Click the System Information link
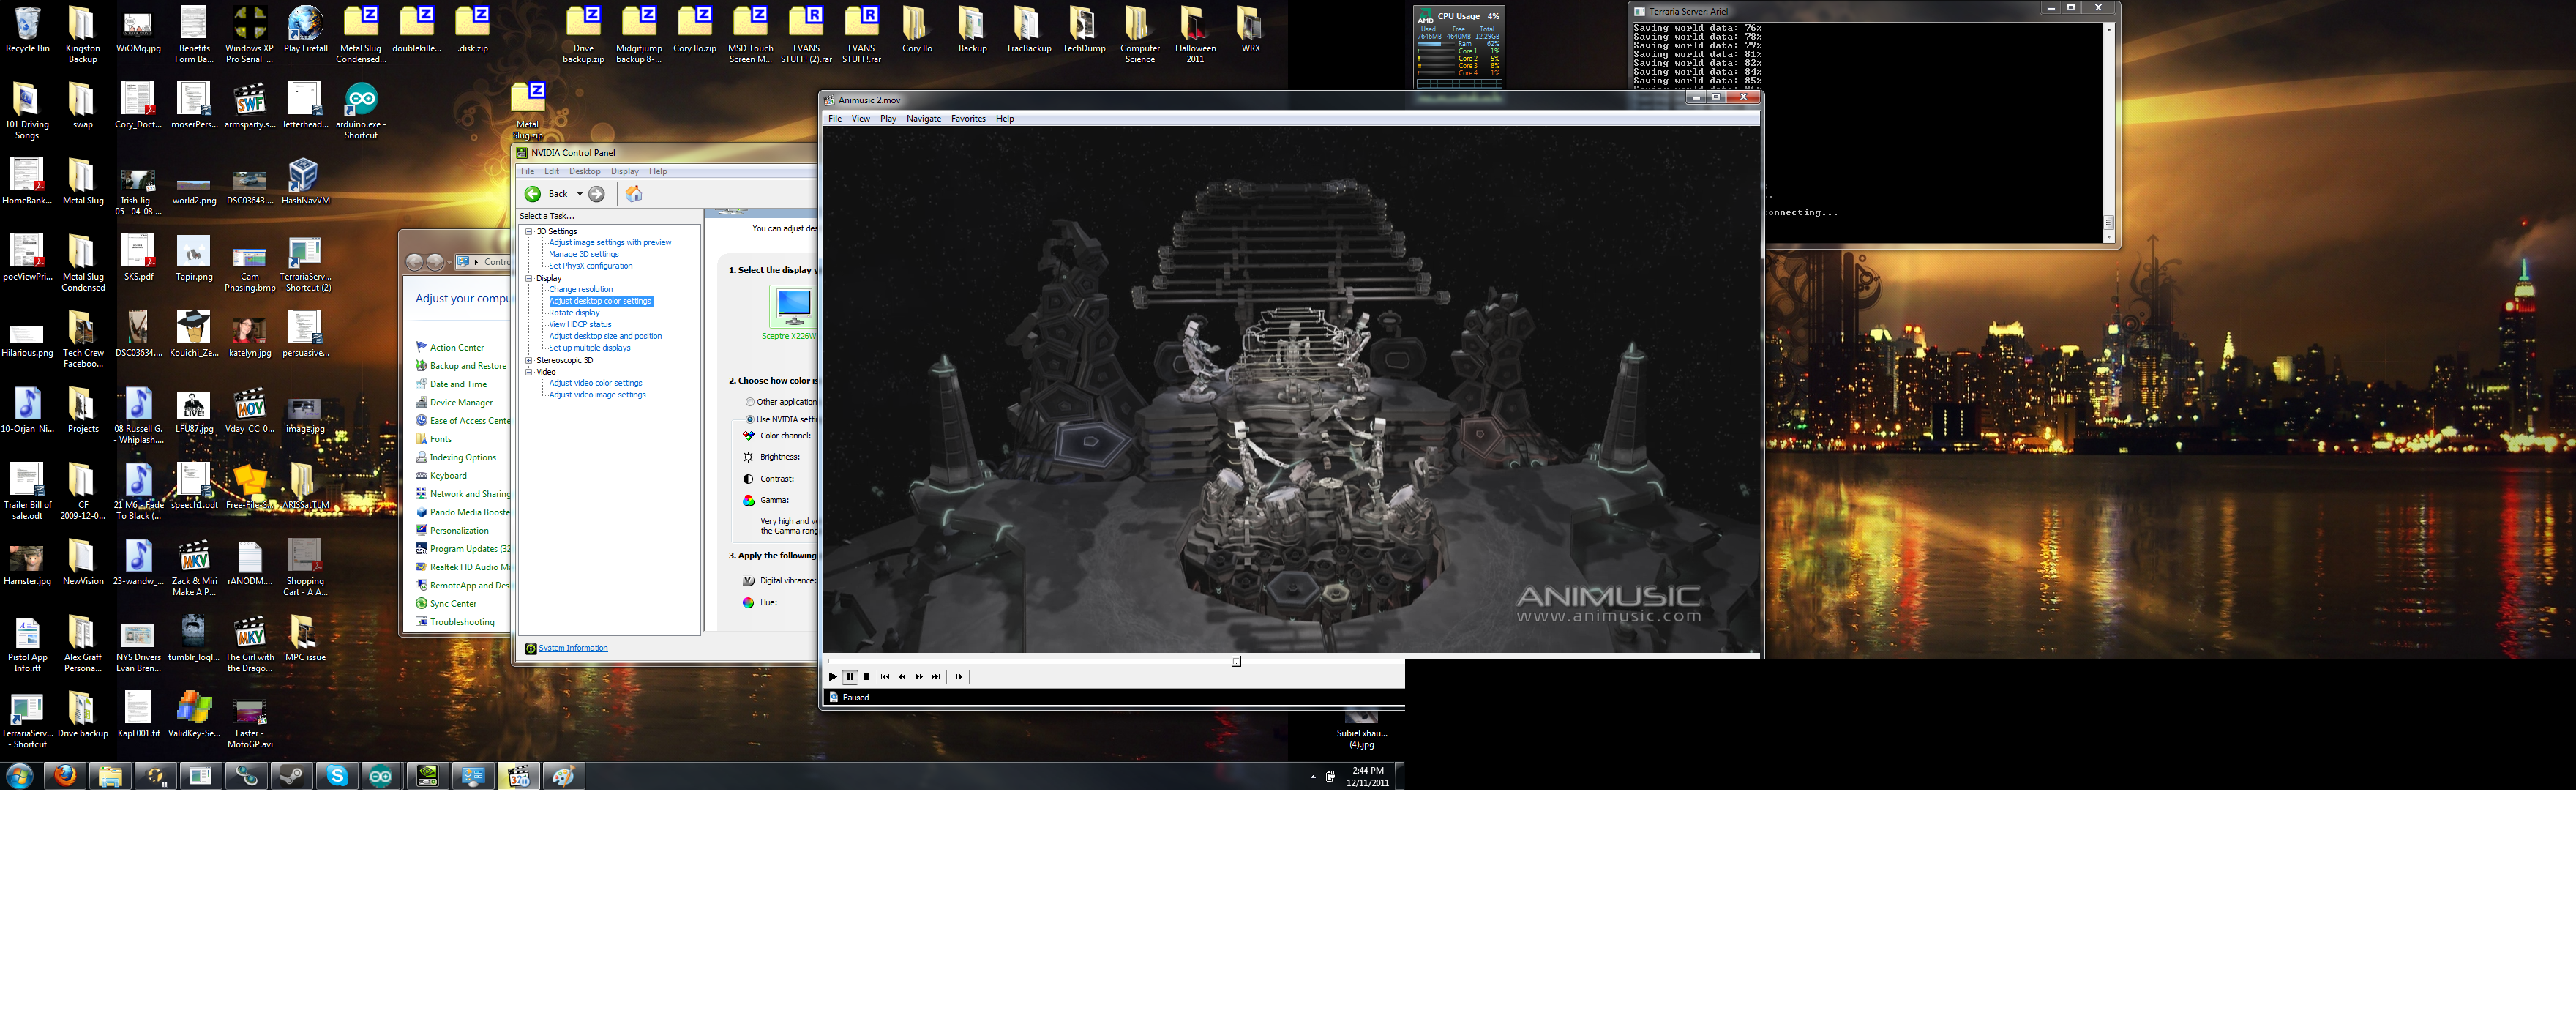 (x=573, y=648)
